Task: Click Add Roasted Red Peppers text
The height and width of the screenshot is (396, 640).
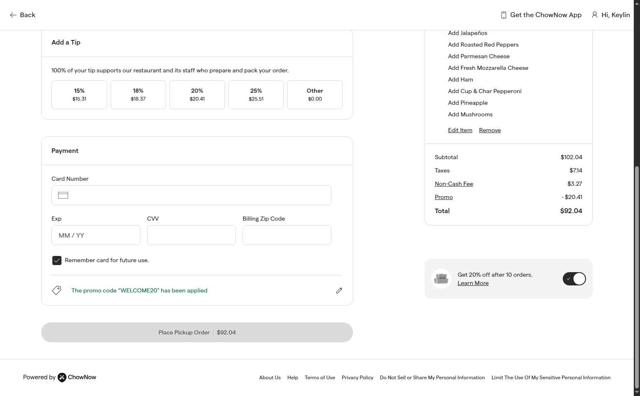Action: point(483,44)
